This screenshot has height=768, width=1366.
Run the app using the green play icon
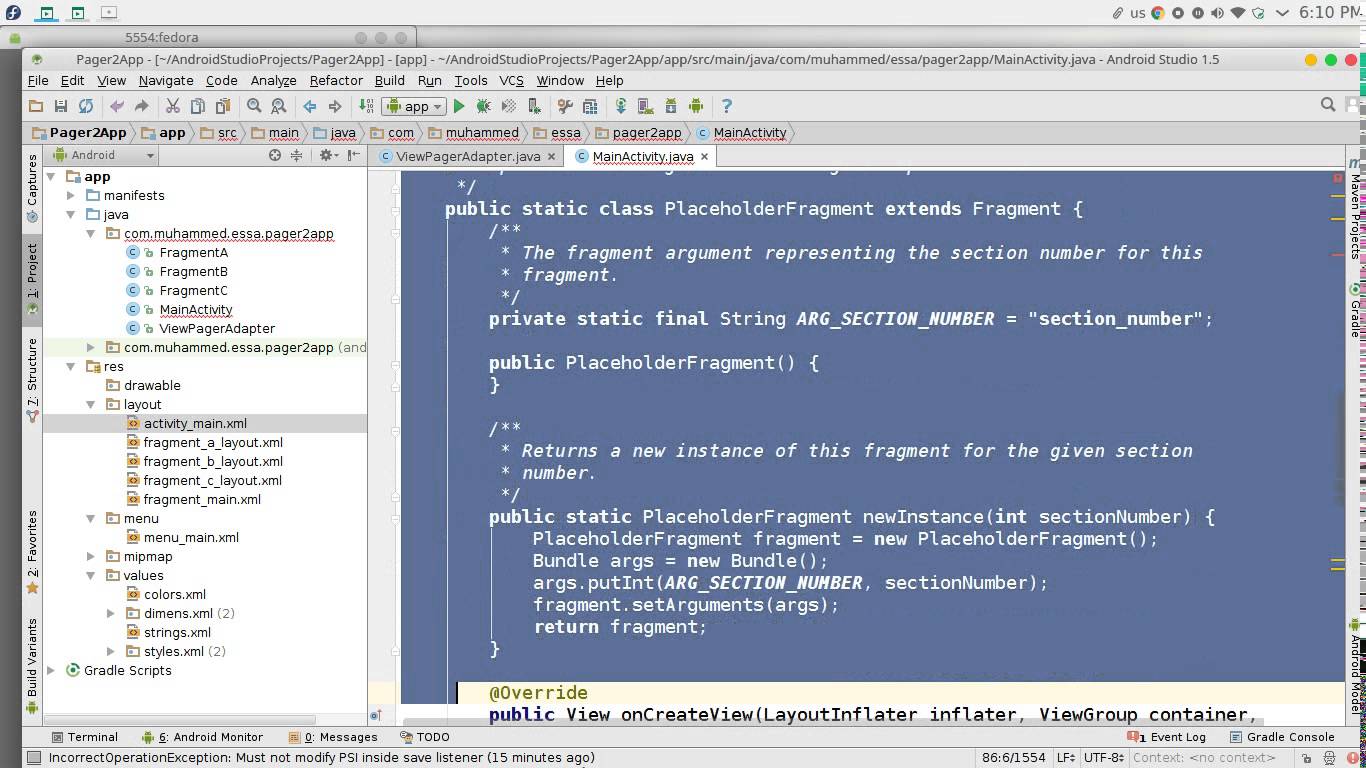pos(459,106)
